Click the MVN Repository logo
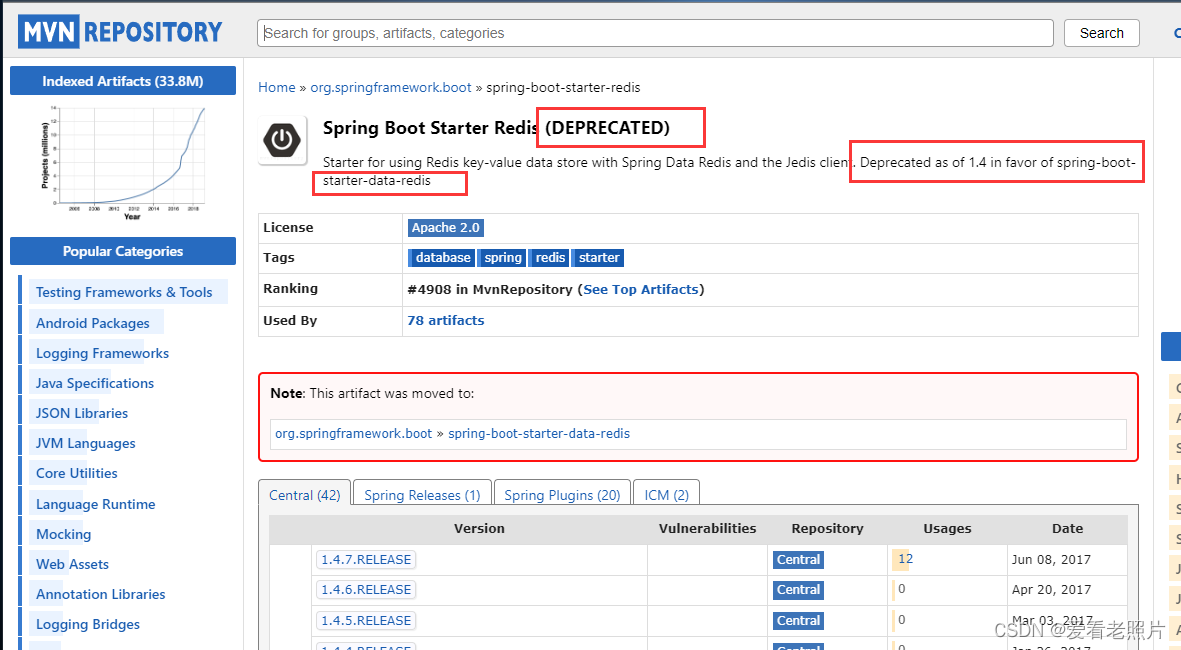 click(x=121, y=32)
